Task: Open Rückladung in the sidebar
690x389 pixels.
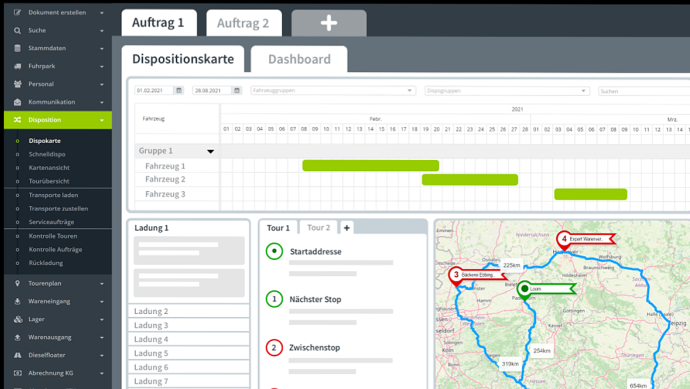Action: pyautogui.click(x=46, y=263)
